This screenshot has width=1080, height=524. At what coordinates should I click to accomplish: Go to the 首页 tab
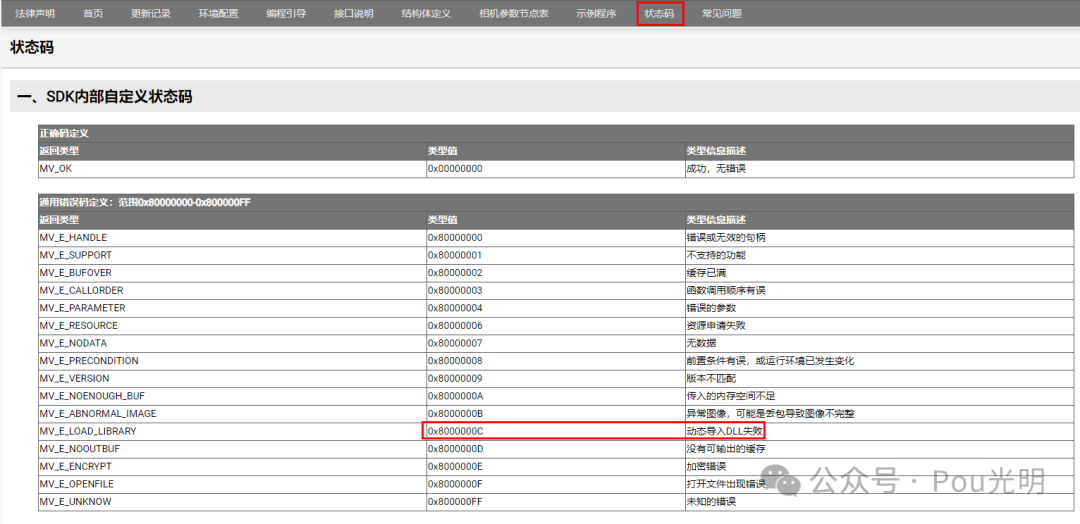pyautogui.click(x=93, y=13)
